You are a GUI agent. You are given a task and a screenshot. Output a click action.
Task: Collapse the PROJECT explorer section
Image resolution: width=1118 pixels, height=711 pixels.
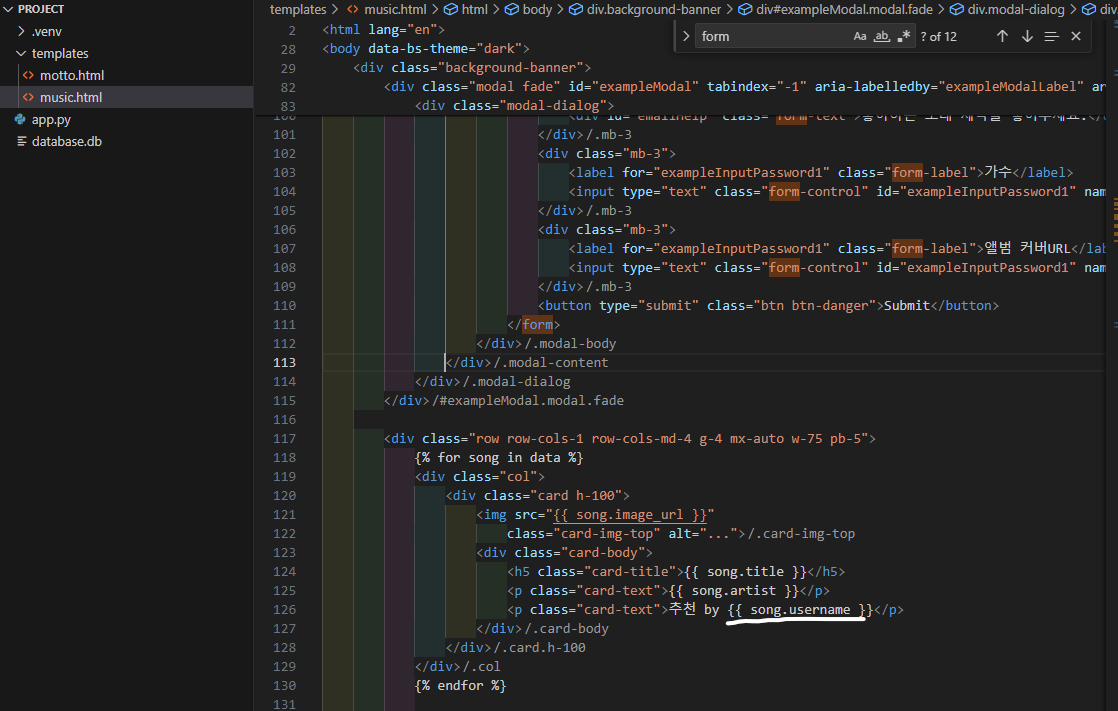(x=9, y=9)
